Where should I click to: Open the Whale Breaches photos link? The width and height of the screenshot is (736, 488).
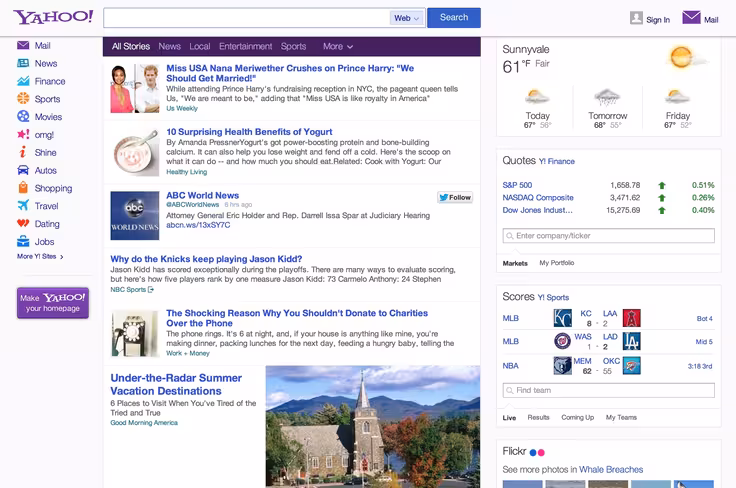tap(611, 469)
